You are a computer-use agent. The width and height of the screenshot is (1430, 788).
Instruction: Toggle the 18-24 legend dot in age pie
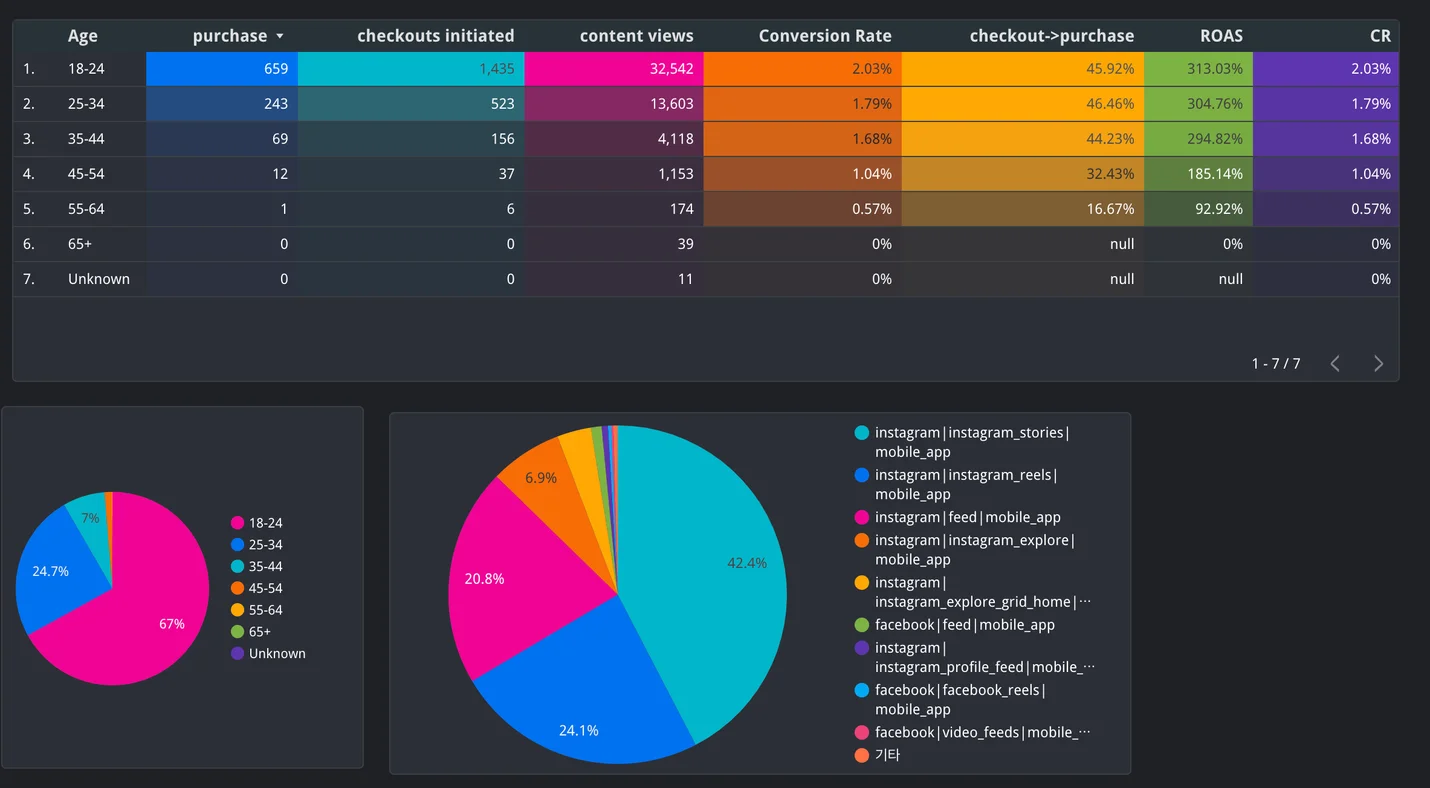coord(238,523)
